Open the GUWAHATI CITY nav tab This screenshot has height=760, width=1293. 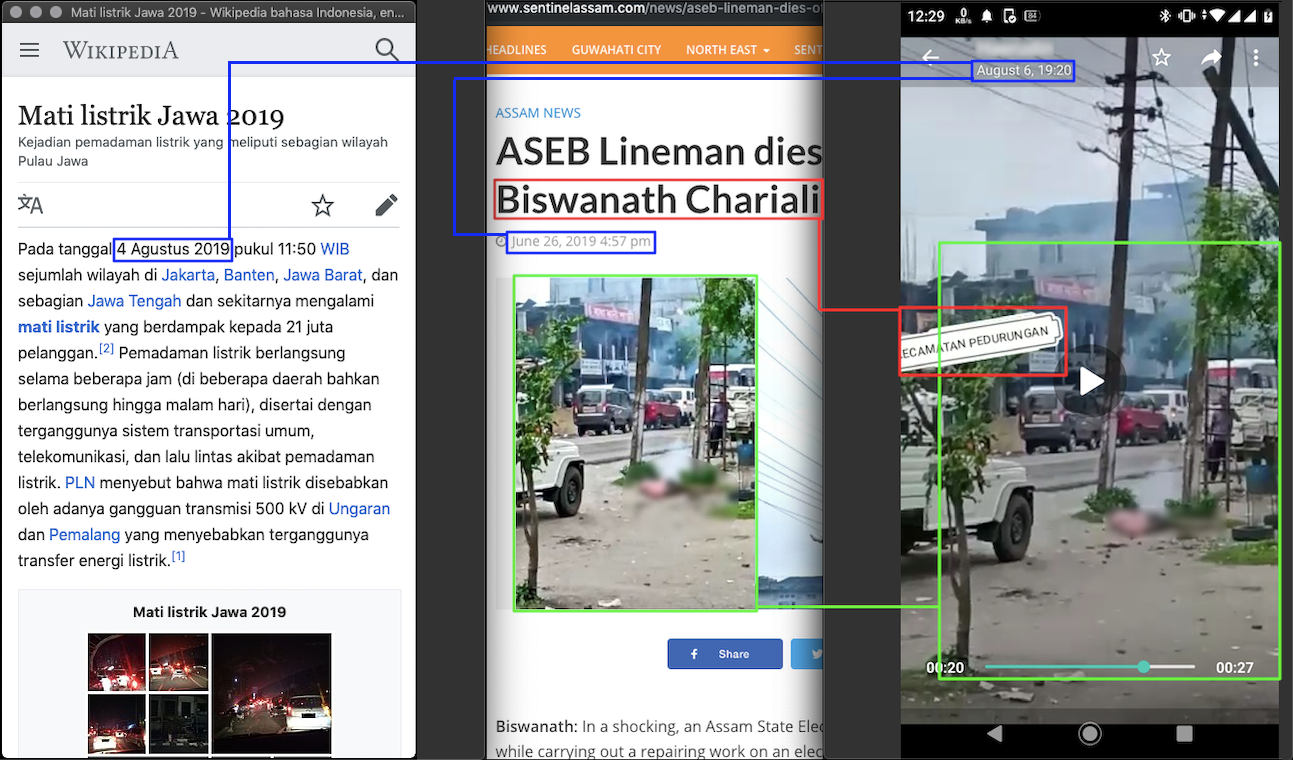[x=616, y=50]
